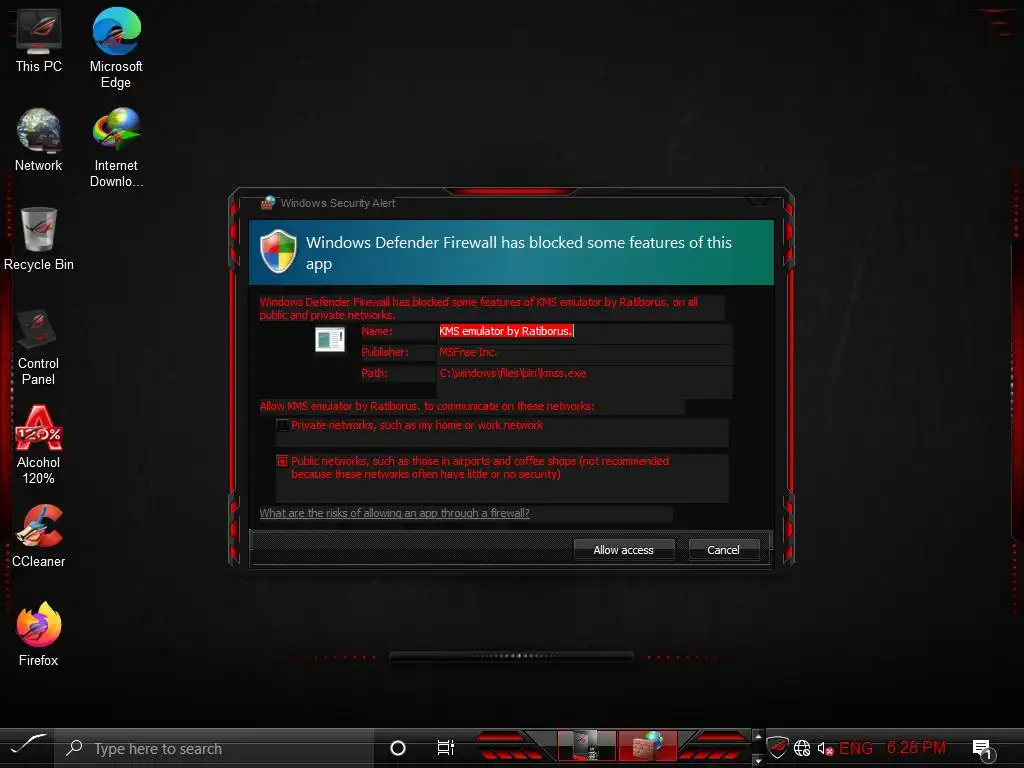This screenshot has height=768, width=1024.
Task: Click 'Public networks, such as those in airports' label
Action: coord(480,468)
